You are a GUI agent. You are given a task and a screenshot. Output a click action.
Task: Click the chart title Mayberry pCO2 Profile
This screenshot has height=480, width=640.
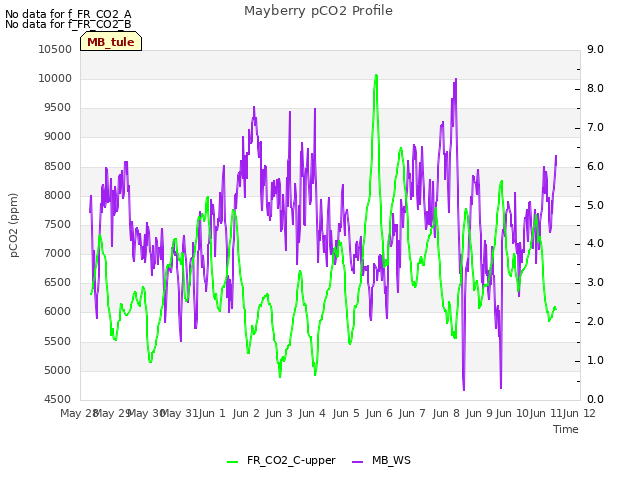point(318,11)
